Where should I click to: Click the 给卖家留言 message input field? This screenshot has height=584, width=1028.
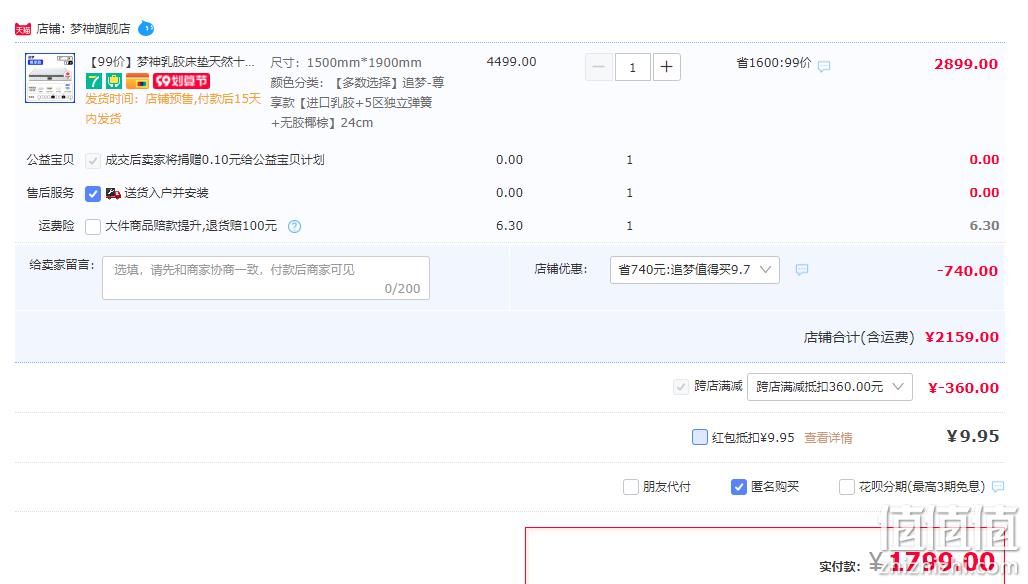(x=266, y=278)
